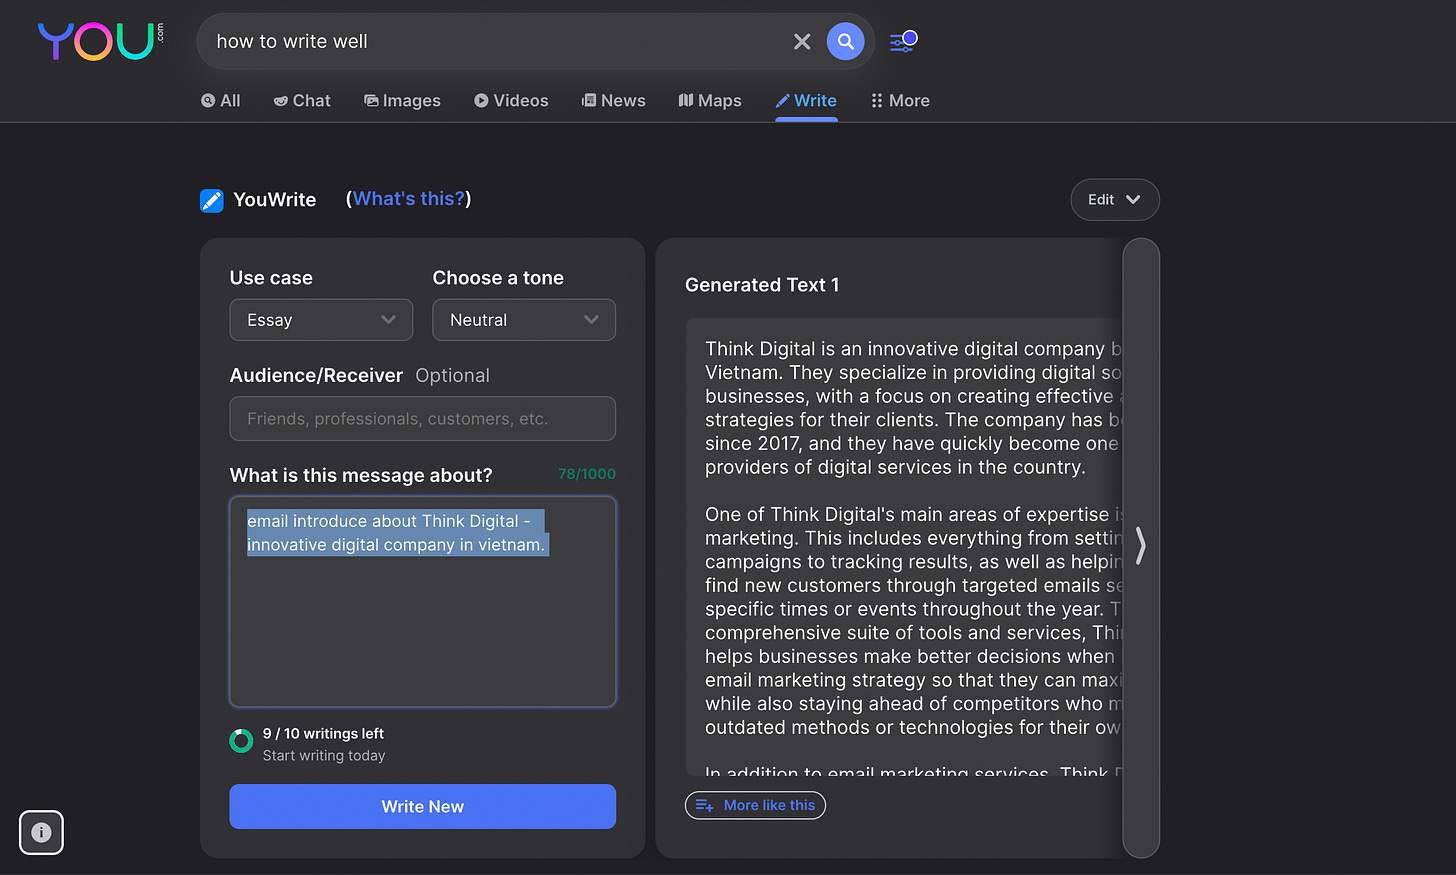Switch to the Chat tab
The height and width of the screenshot is (875, 1456).
302,101
